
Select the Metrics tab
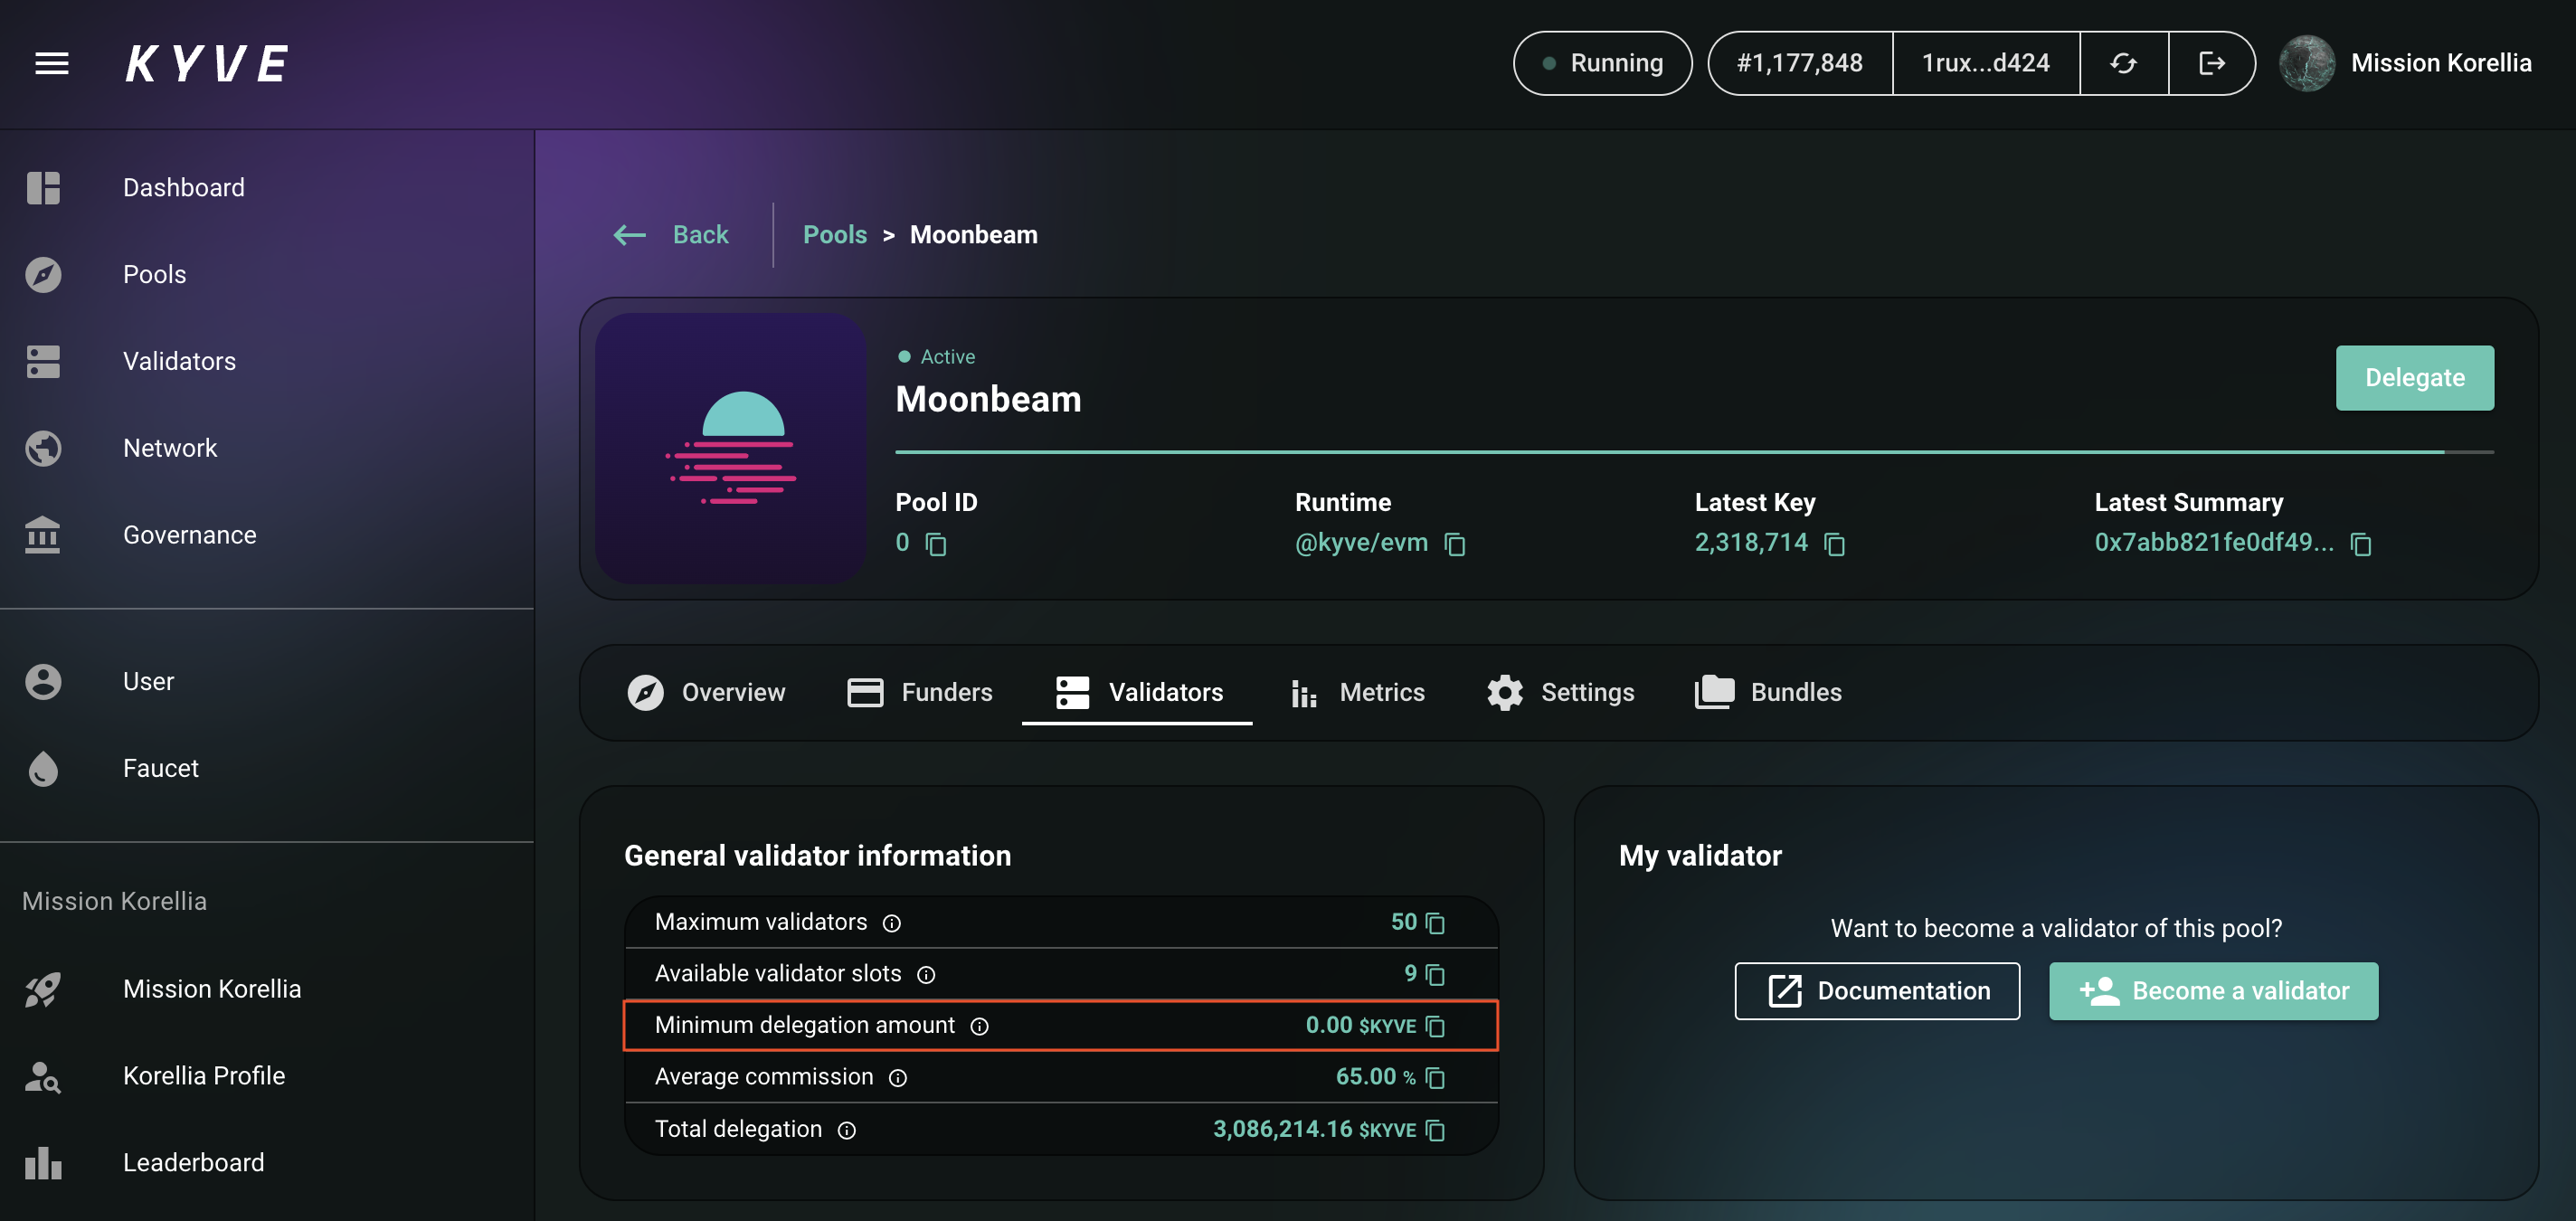1356,692
